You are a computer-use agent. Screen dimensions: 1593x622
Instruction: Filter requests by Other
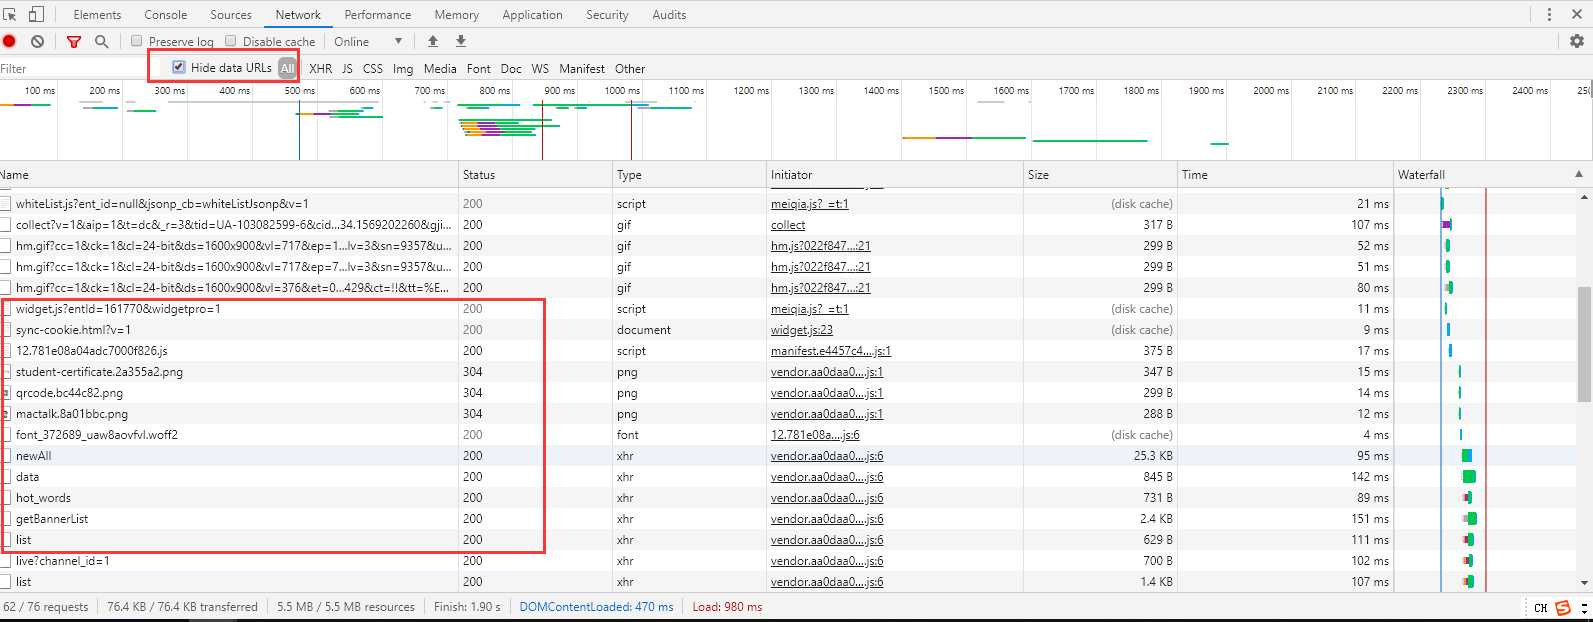[x=630, y=68]
